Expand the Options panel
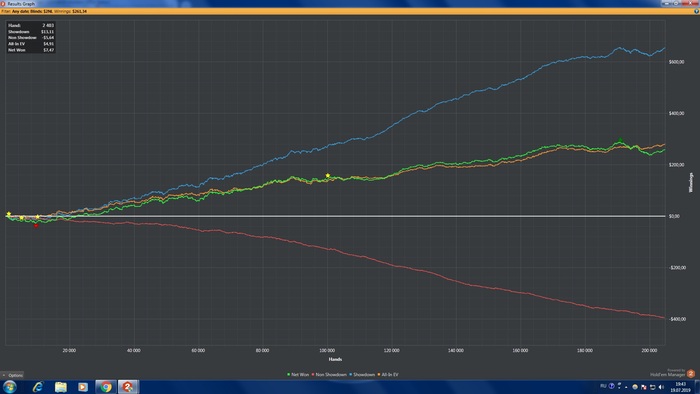700x394 pixels. [x=12, y=375]
